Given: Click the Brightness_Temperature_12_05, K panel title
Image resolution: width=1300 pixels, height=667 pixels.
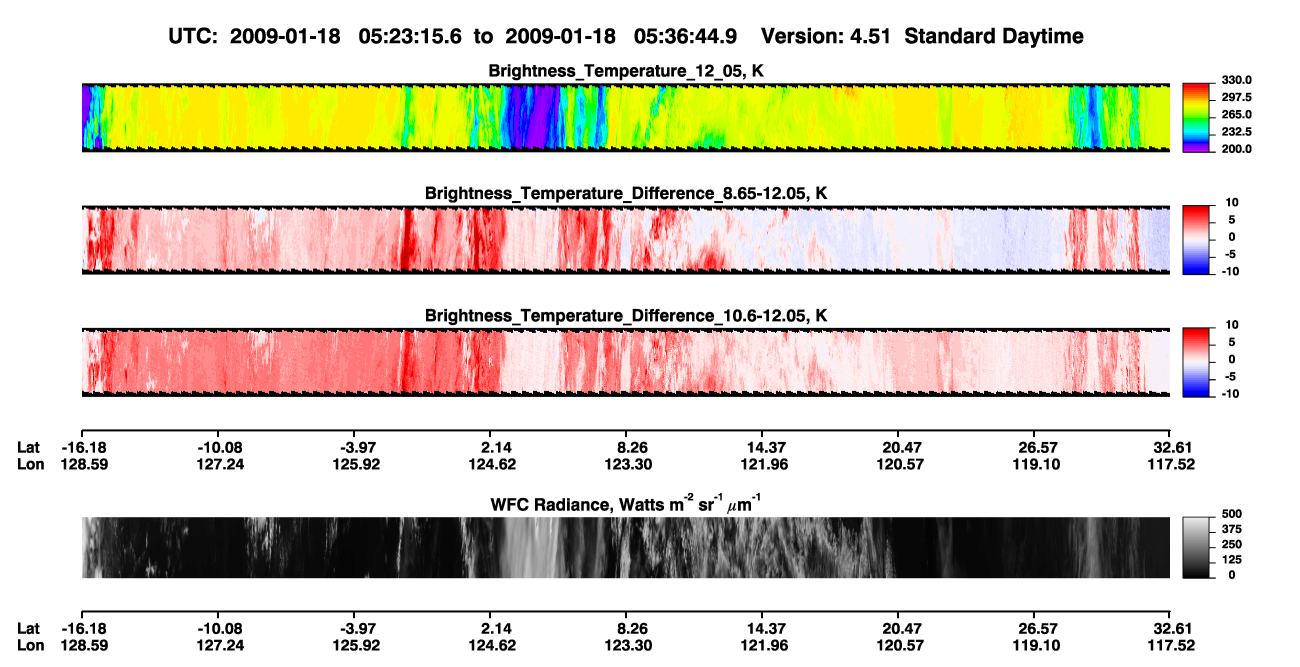Looking at the screenshot, I should pos(626,71).
